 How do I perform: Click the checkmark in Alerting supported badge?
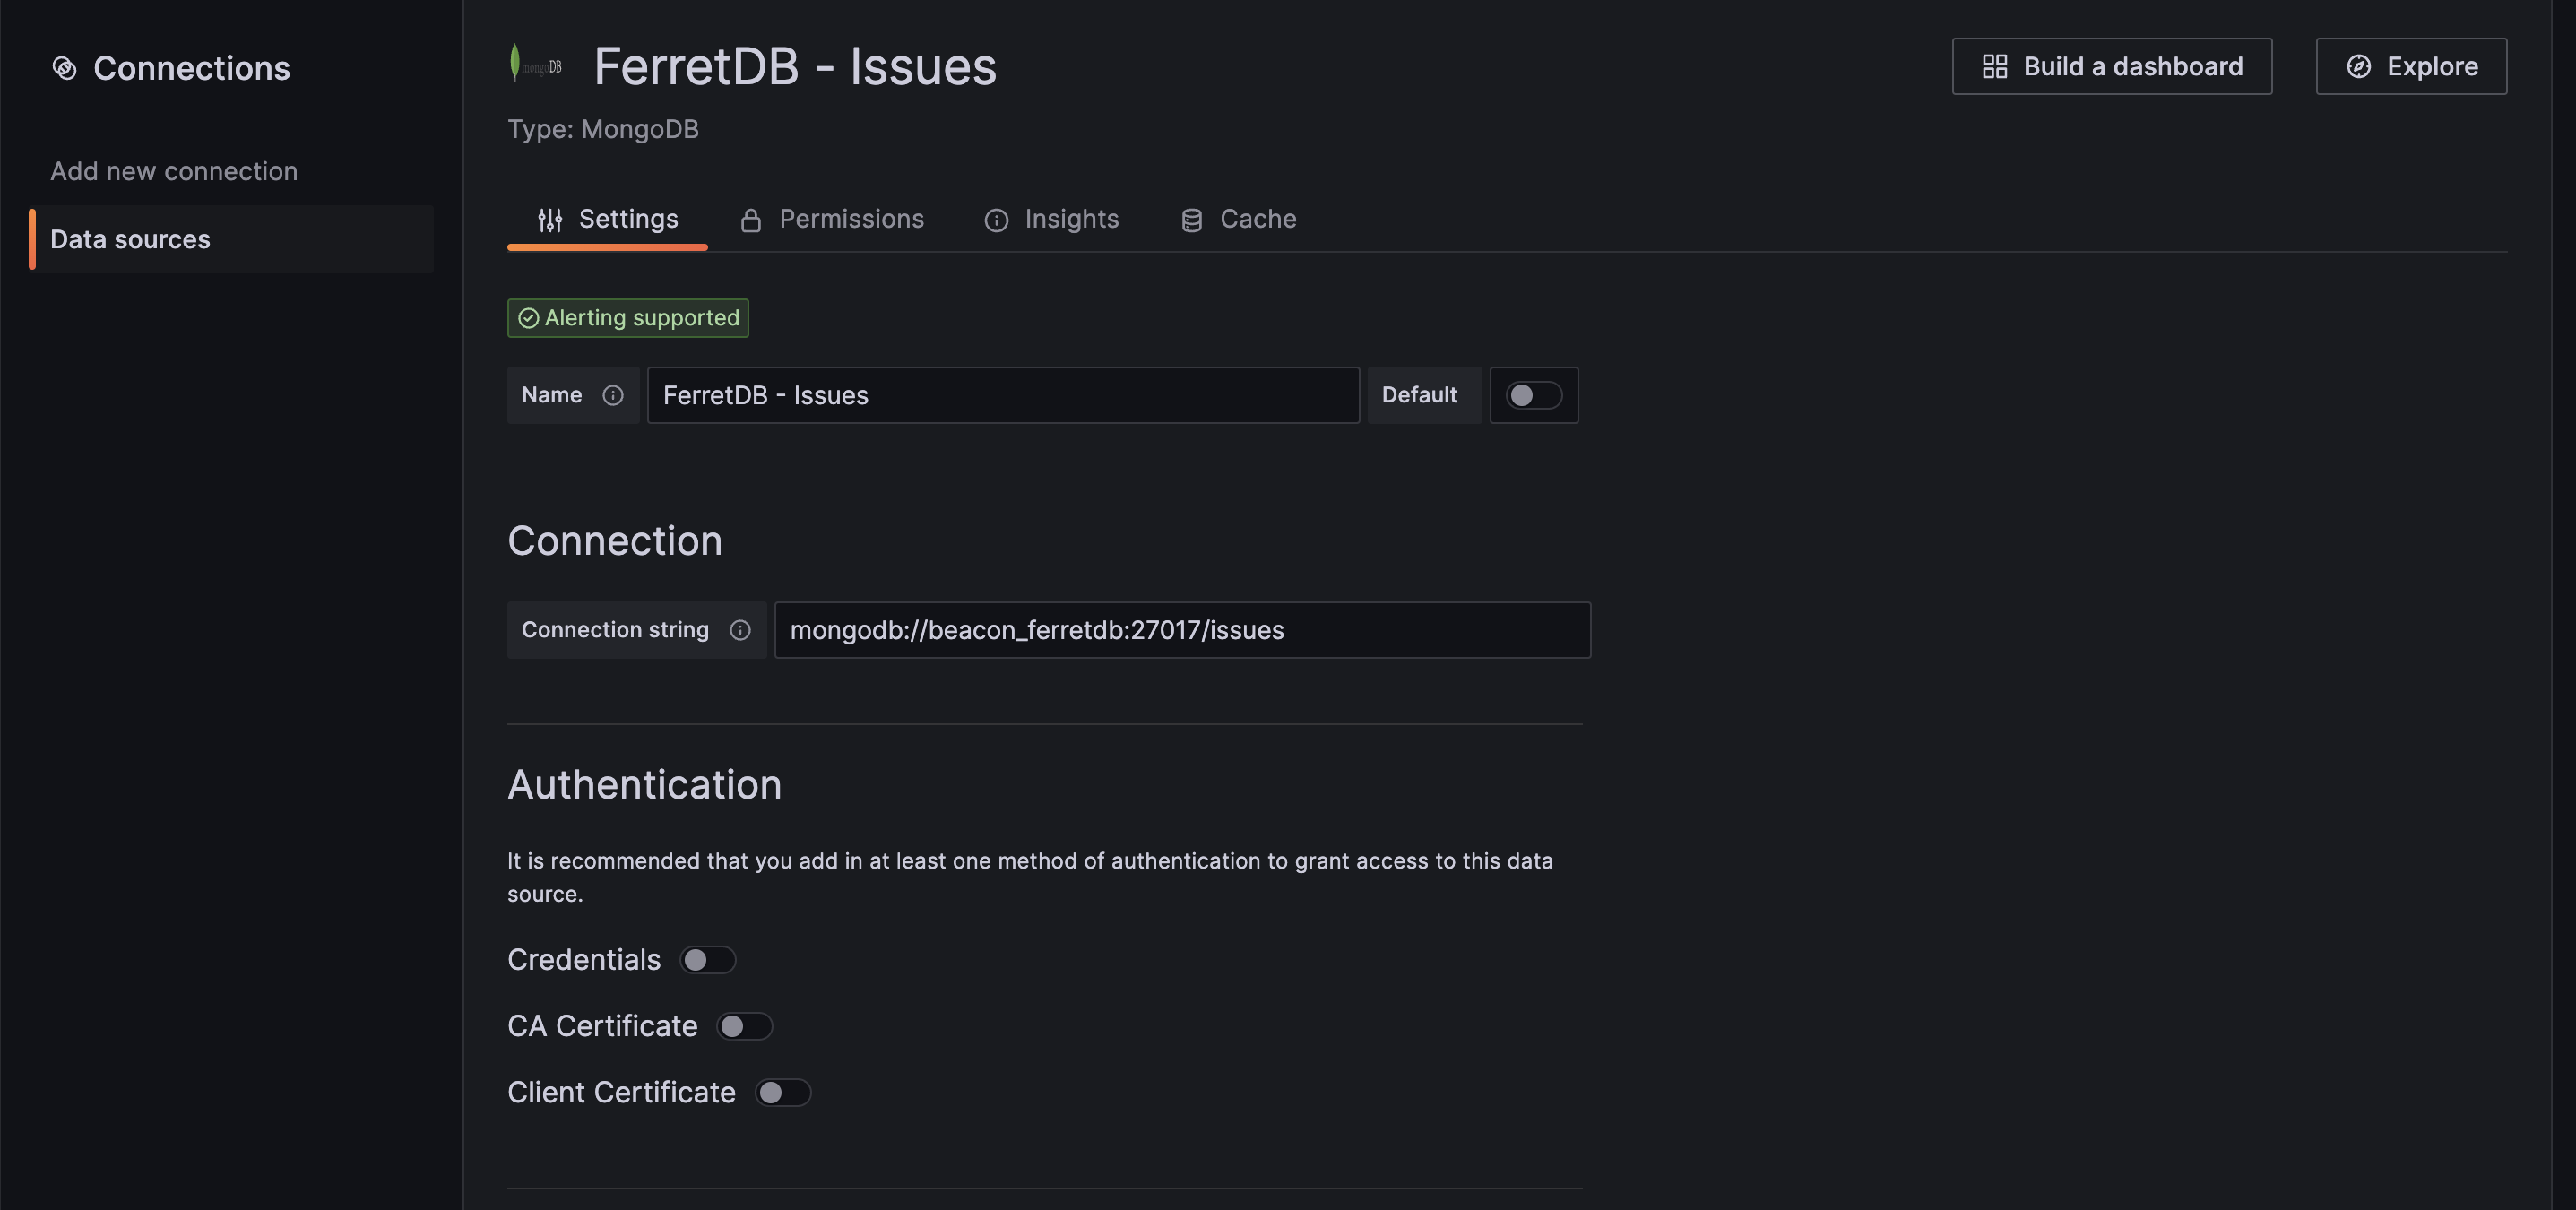528,318
